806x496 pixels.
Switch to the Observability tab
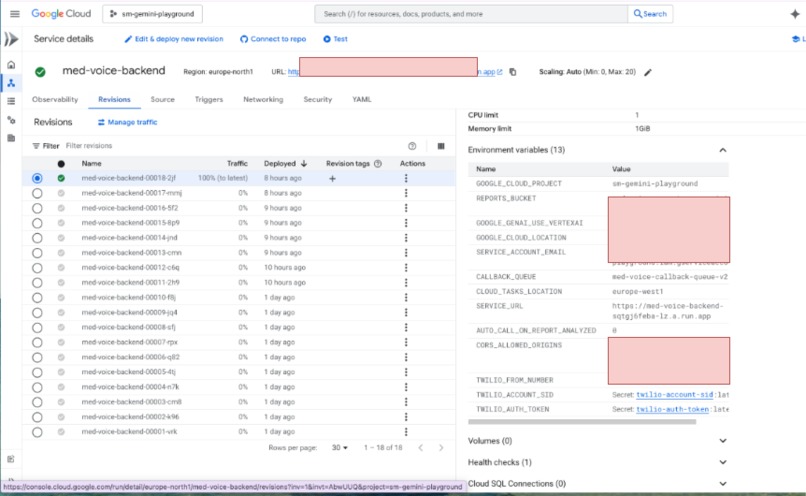pos(55,99)
